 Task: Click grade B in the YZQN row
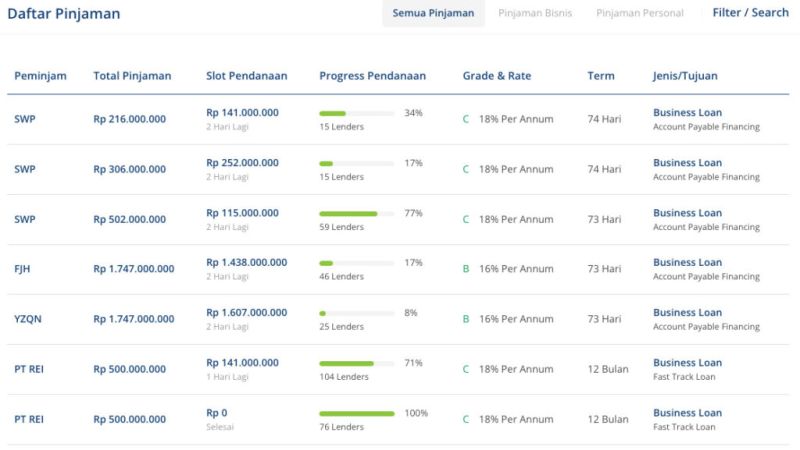tap(466, 319)
